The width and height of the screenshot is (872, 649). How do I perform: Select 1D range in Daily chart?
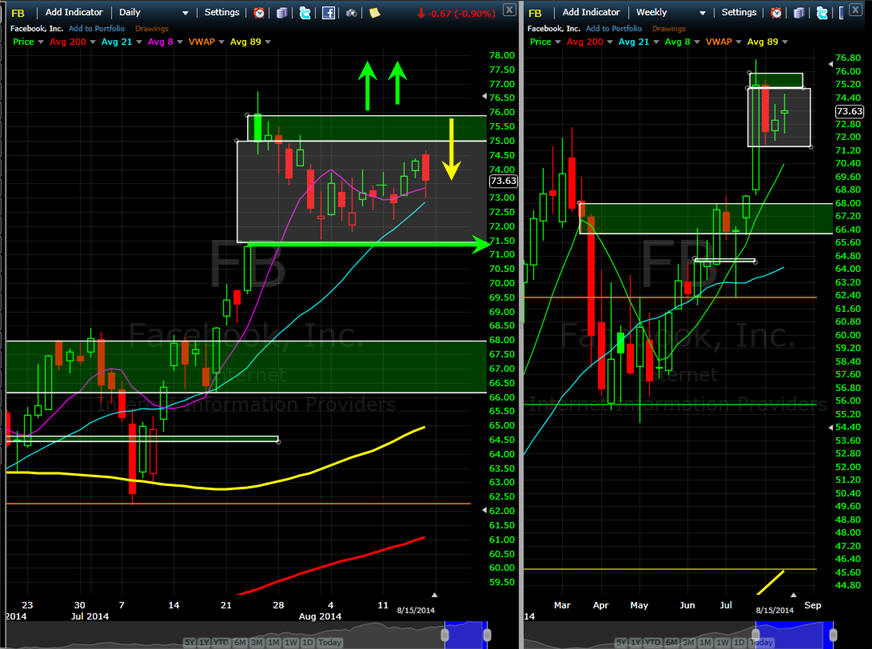click(x=307, y=642)
